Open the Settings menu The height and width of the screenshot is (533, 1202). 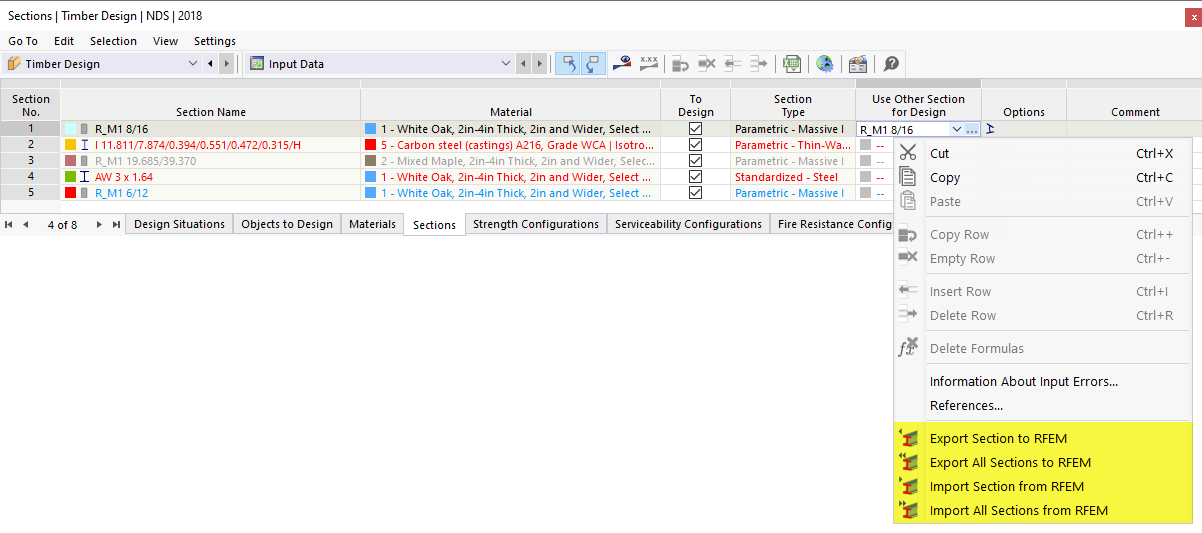pos(215,41)
